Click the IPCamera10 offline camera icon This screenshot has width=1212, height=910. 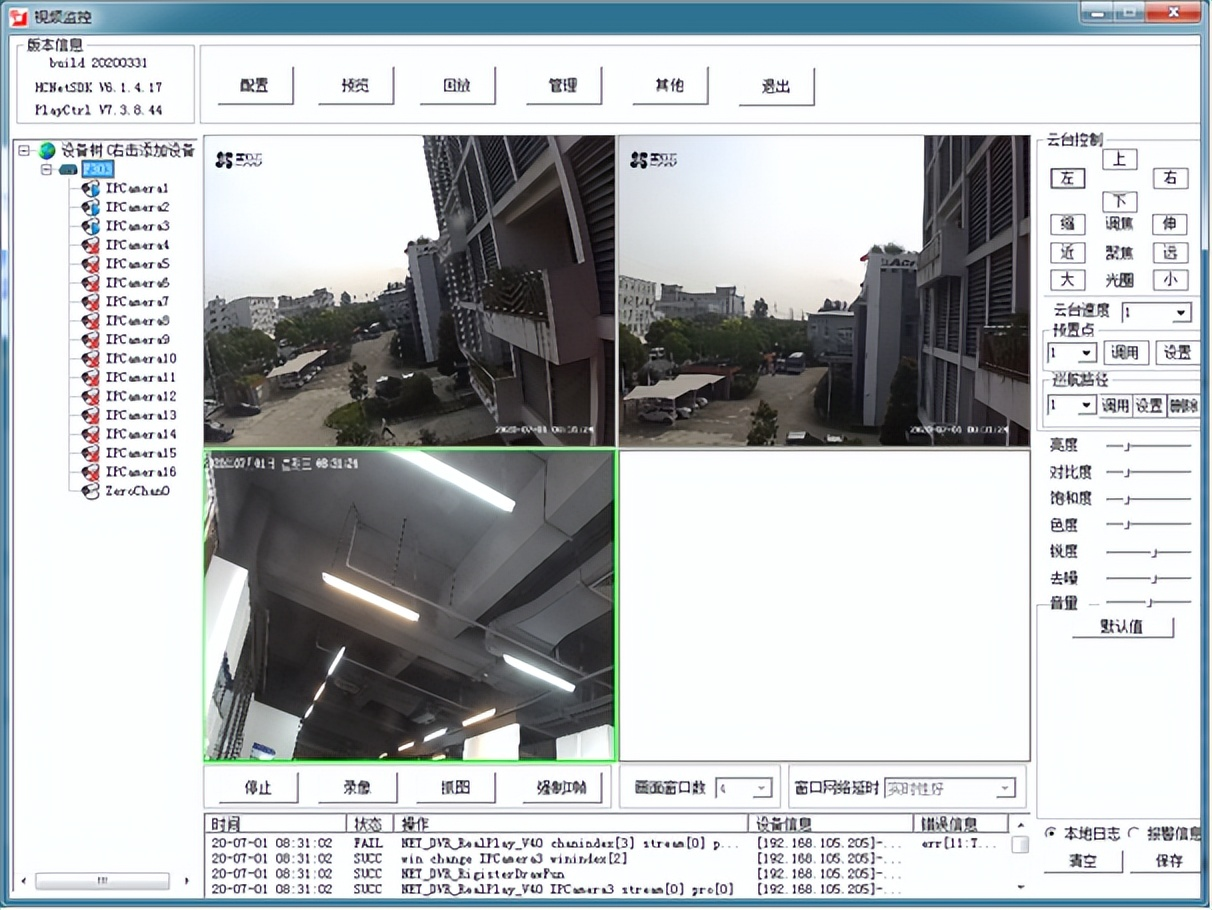(90, 359)
